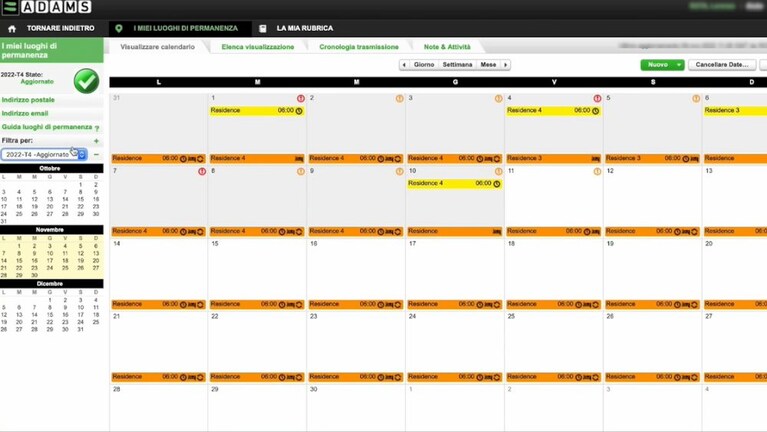Open orange Residence 3 bar on day 5
The height and width of the screenshot is (432, 767).
652,159
